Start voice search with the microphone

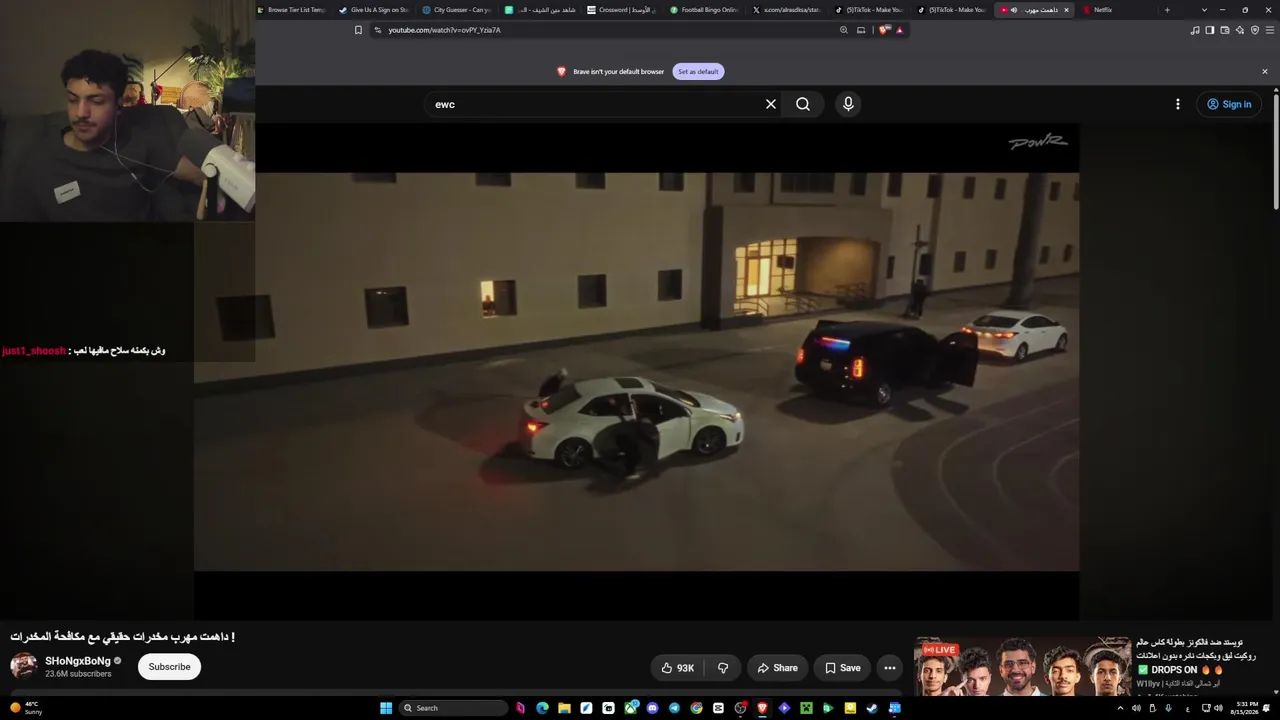848,104
